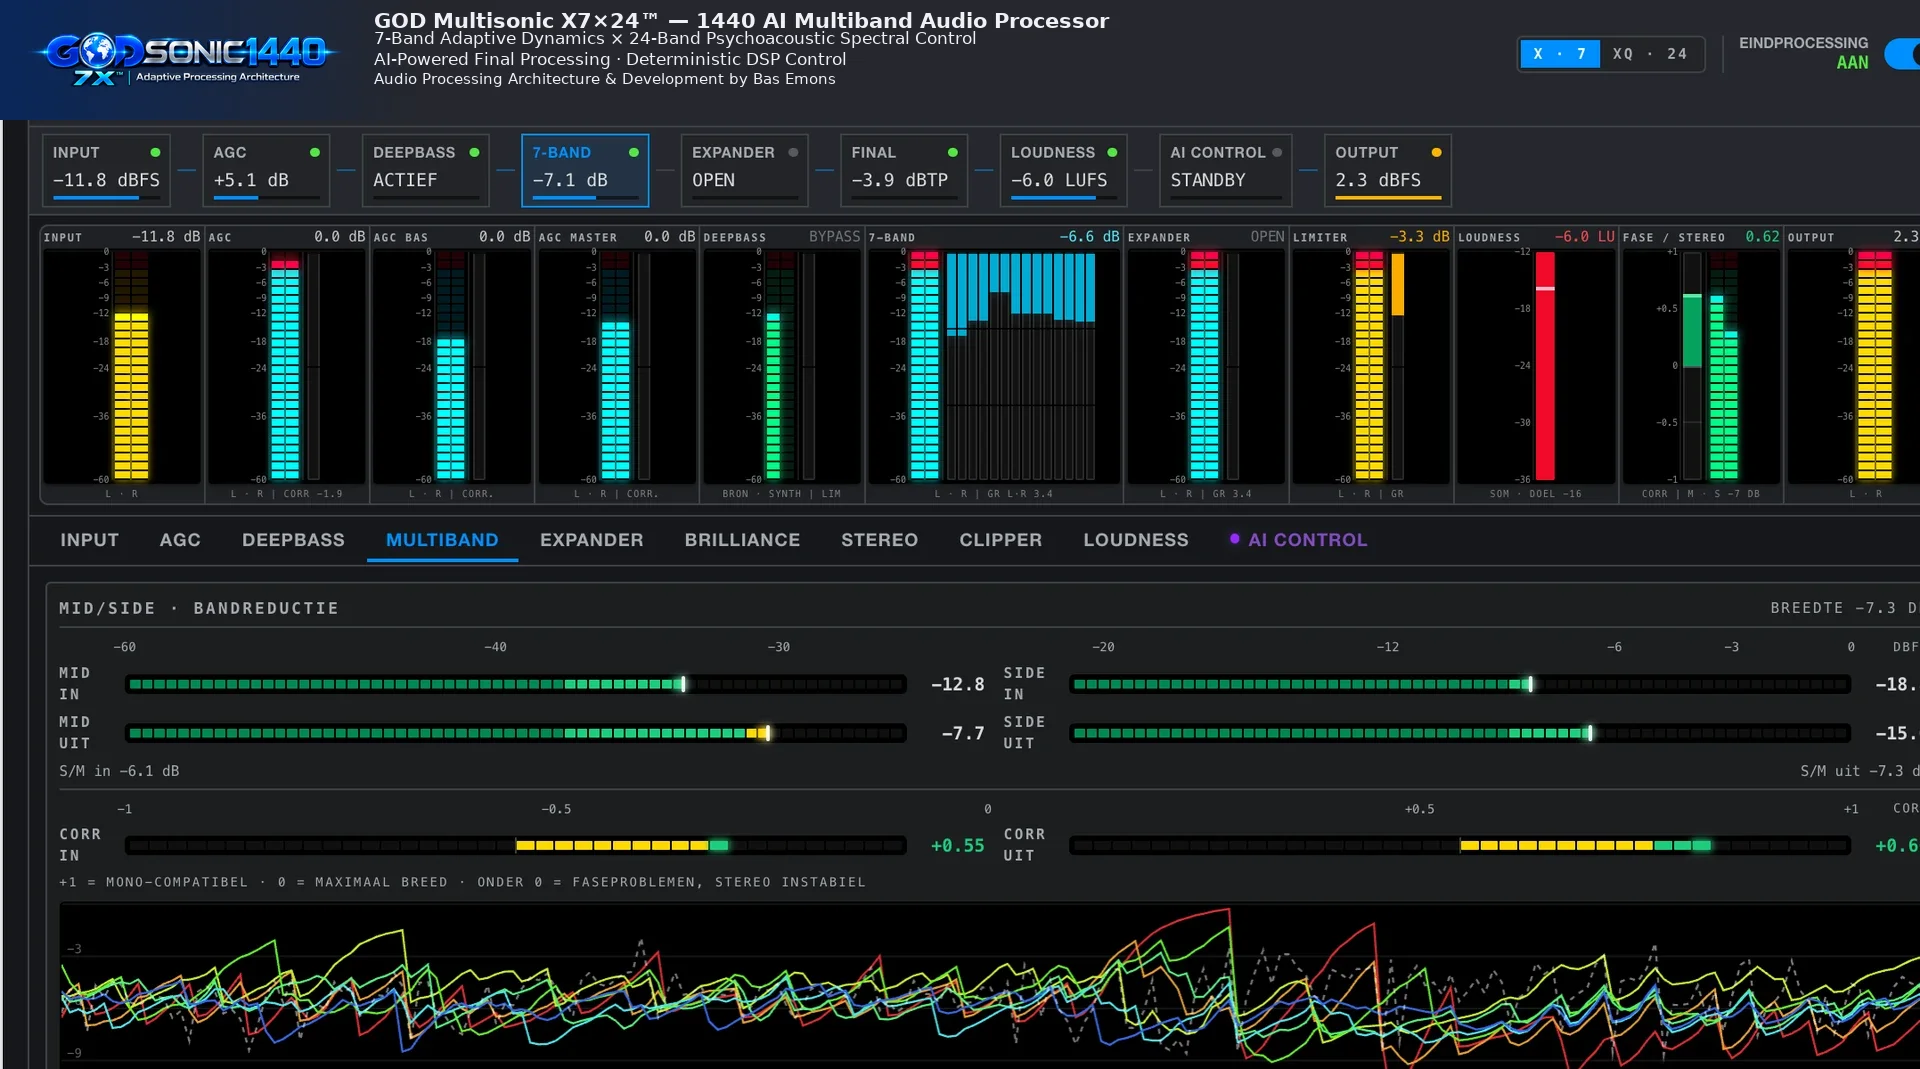Open the AGC stage card
1920x1069 pixels.
[266, 170]
